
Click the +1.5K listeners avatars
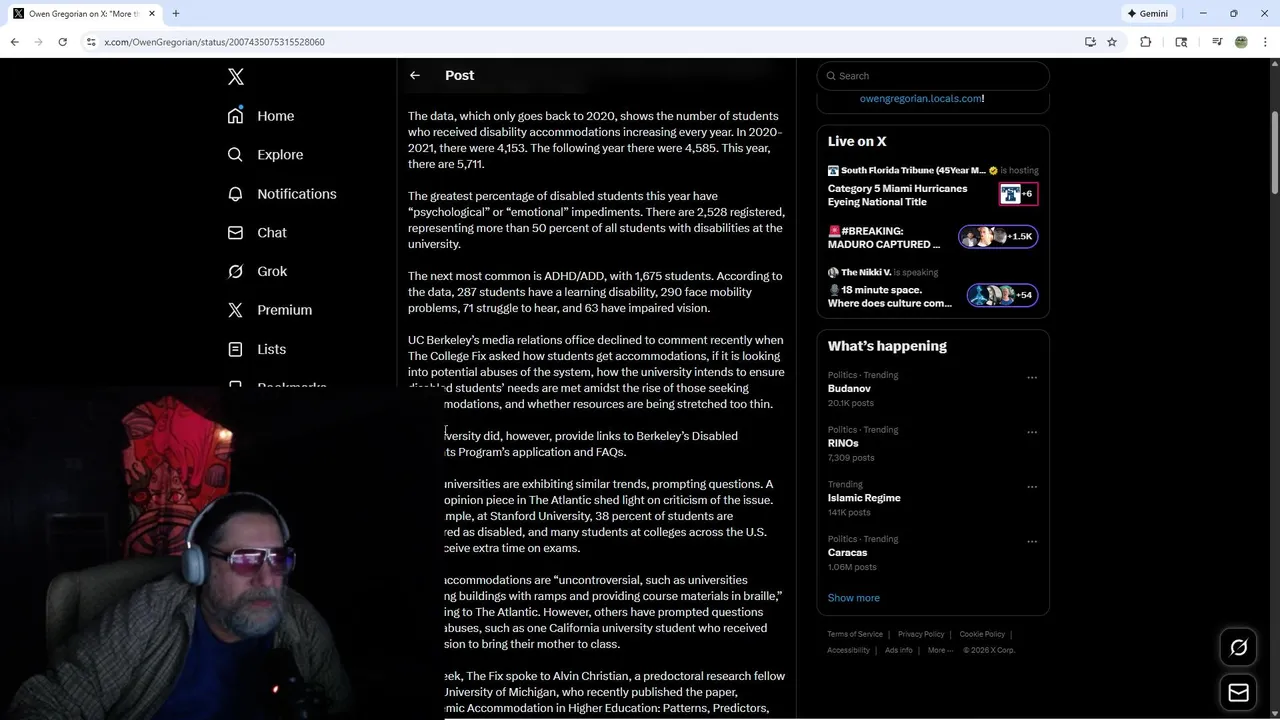coord(997,237)
